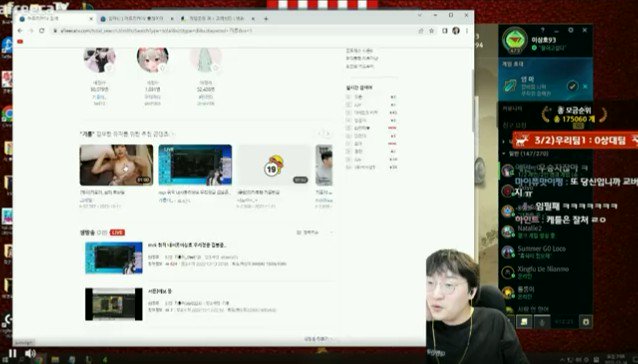The width and height of the screenshot is (638, 364).
Task: Open the Chrome desktop shortcut icon
Action: 7,114
